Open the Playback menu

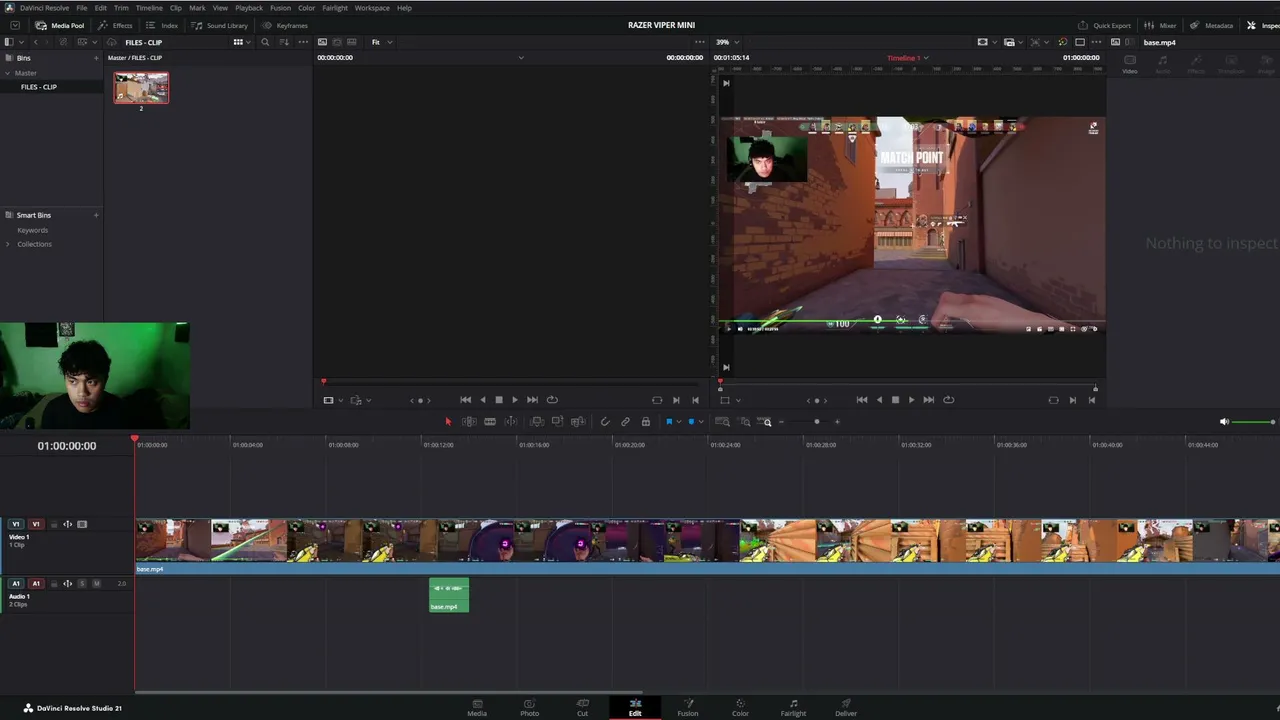point(249,8)
